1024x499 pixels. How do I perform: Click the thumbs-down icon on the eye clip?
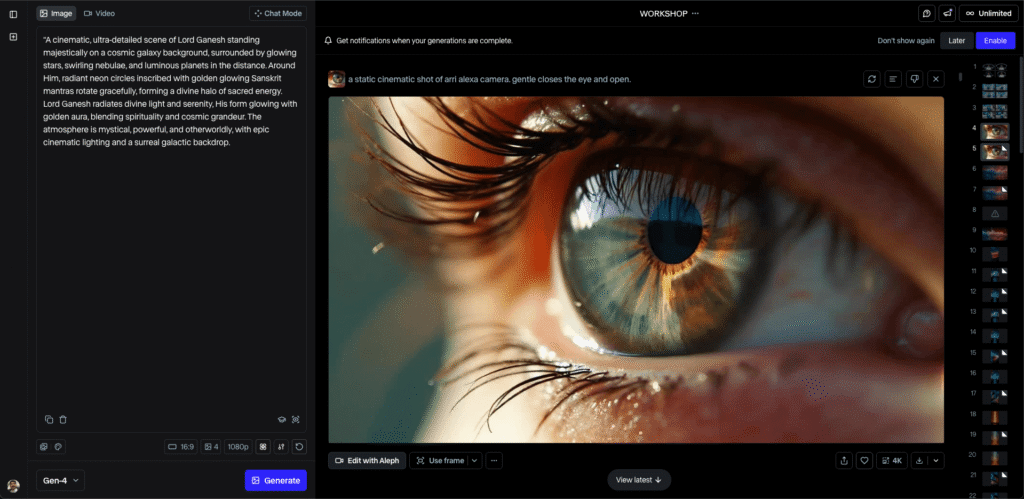pyautogui.click(x=914, y=79)
